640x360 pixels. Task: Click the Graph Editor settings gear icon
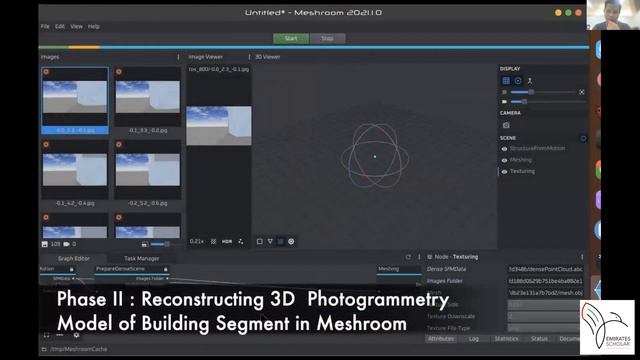[76, 335]
